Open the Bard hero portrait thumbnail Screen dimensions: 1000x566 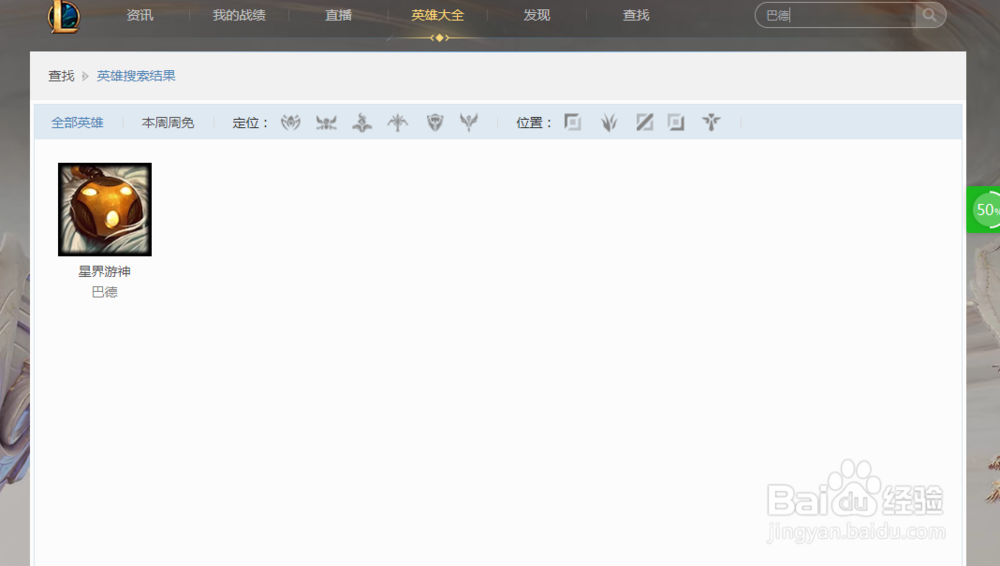coord(105,209)
